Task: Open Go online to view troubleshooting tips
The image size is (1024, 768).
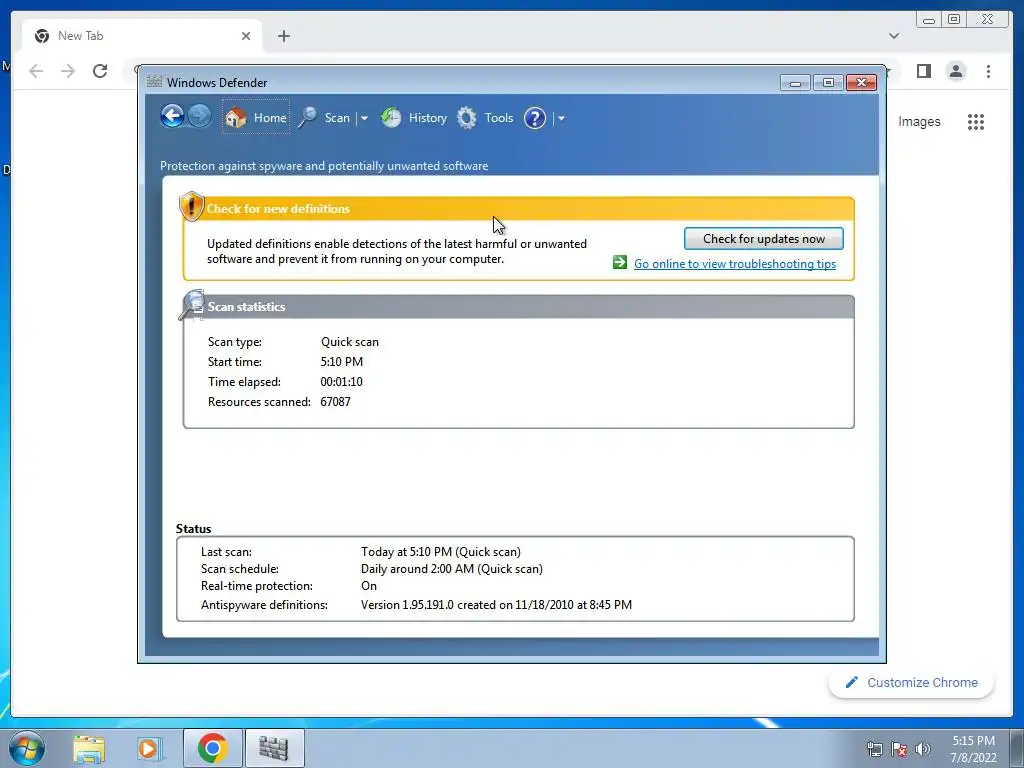Action: coord(735,264)
